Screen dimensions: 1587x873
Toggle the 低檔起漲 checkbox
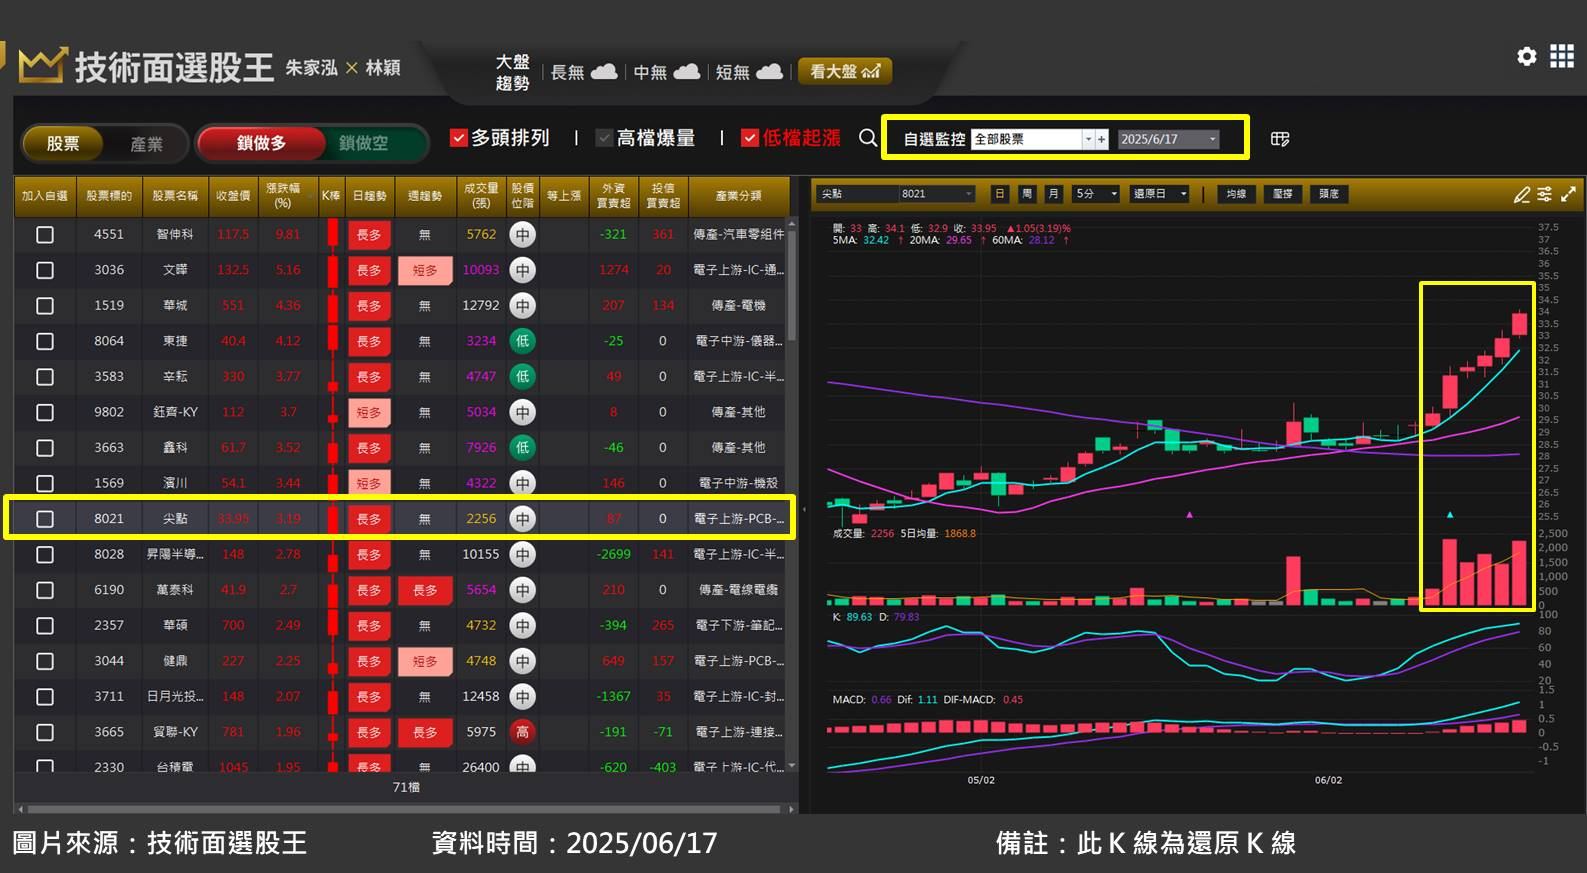pos(750,138)
